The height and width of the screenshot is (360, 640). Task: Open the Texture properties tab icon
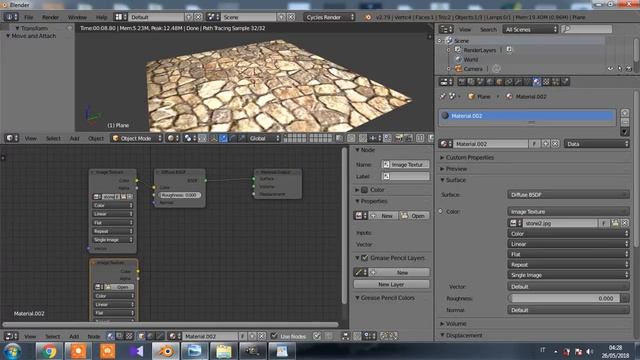(x=546, y=82)
